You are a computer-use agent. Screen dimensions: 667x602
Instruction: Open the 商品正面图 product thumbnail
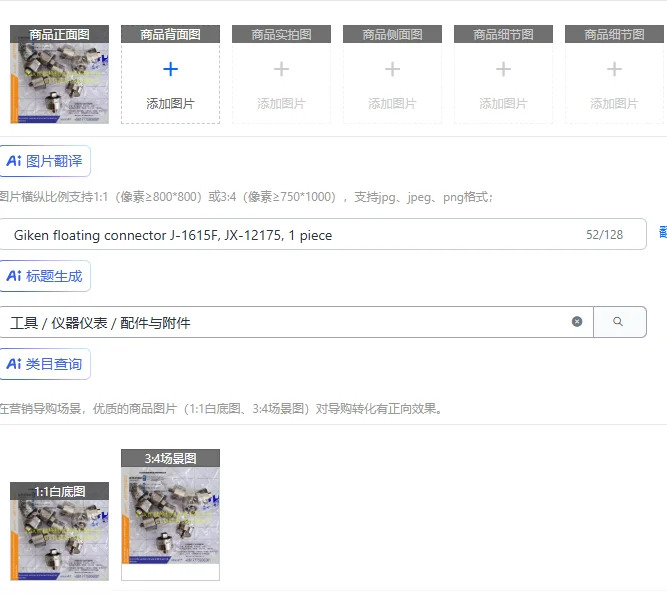[x=60, y=74]
